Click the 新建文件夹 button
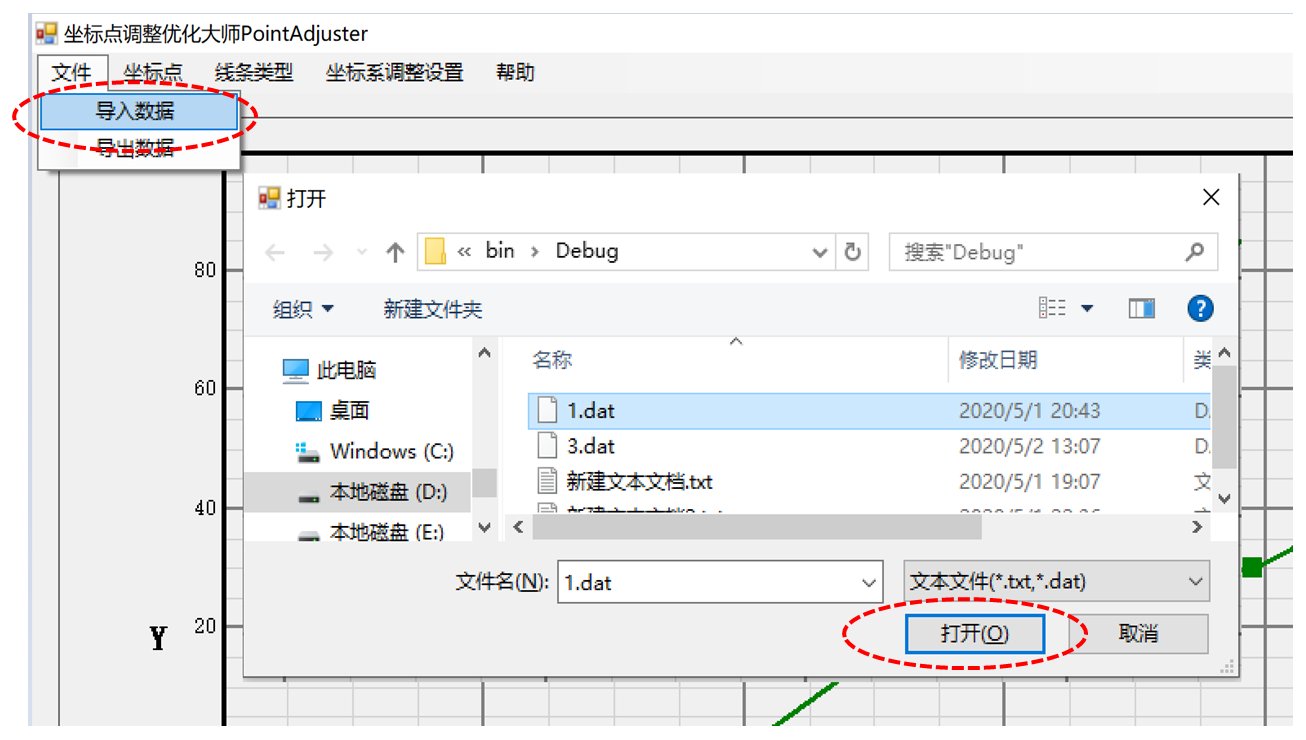This screenshot has height=740, width=1306. [x=433, y=310]
